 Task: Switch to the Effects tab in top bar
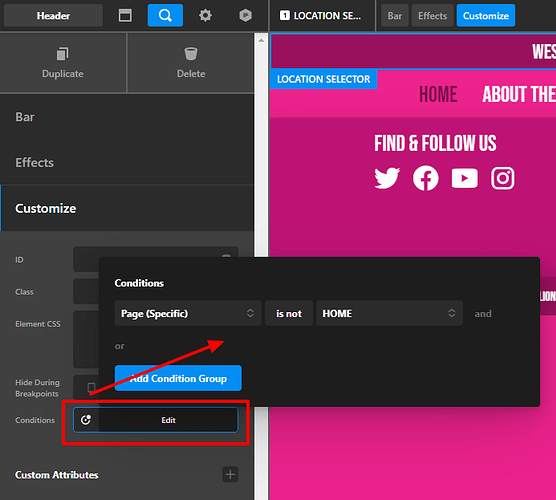(432, 16)
